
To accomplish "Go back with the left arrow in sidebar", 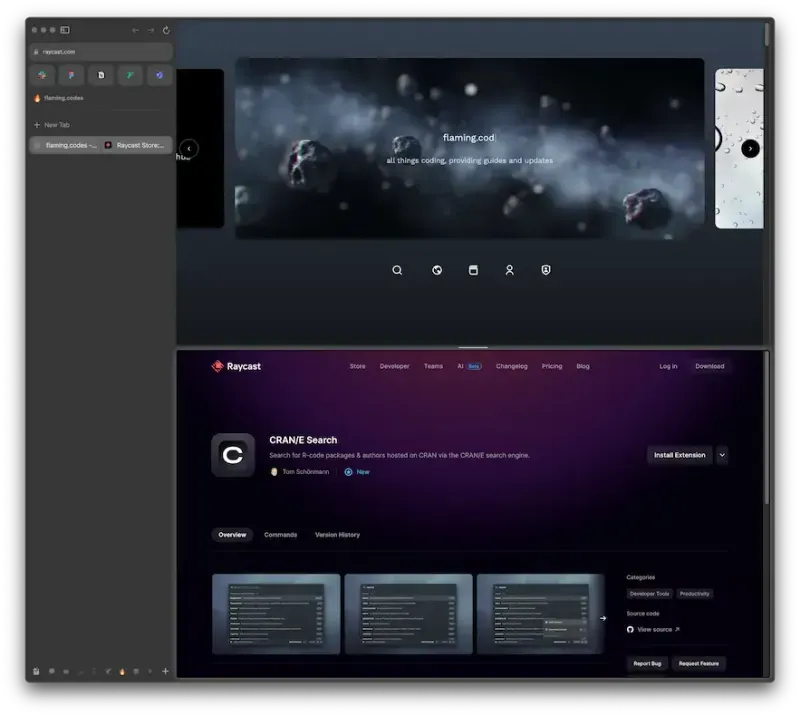I will point(135,31).
